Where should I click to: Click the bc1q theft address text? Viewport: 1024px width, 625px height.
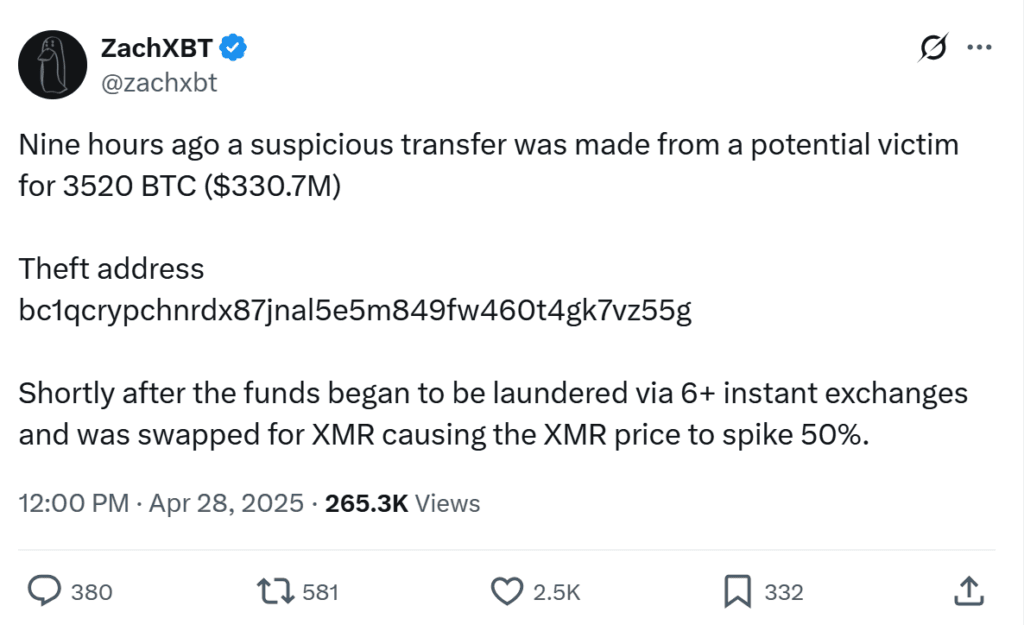pos(355,311)
